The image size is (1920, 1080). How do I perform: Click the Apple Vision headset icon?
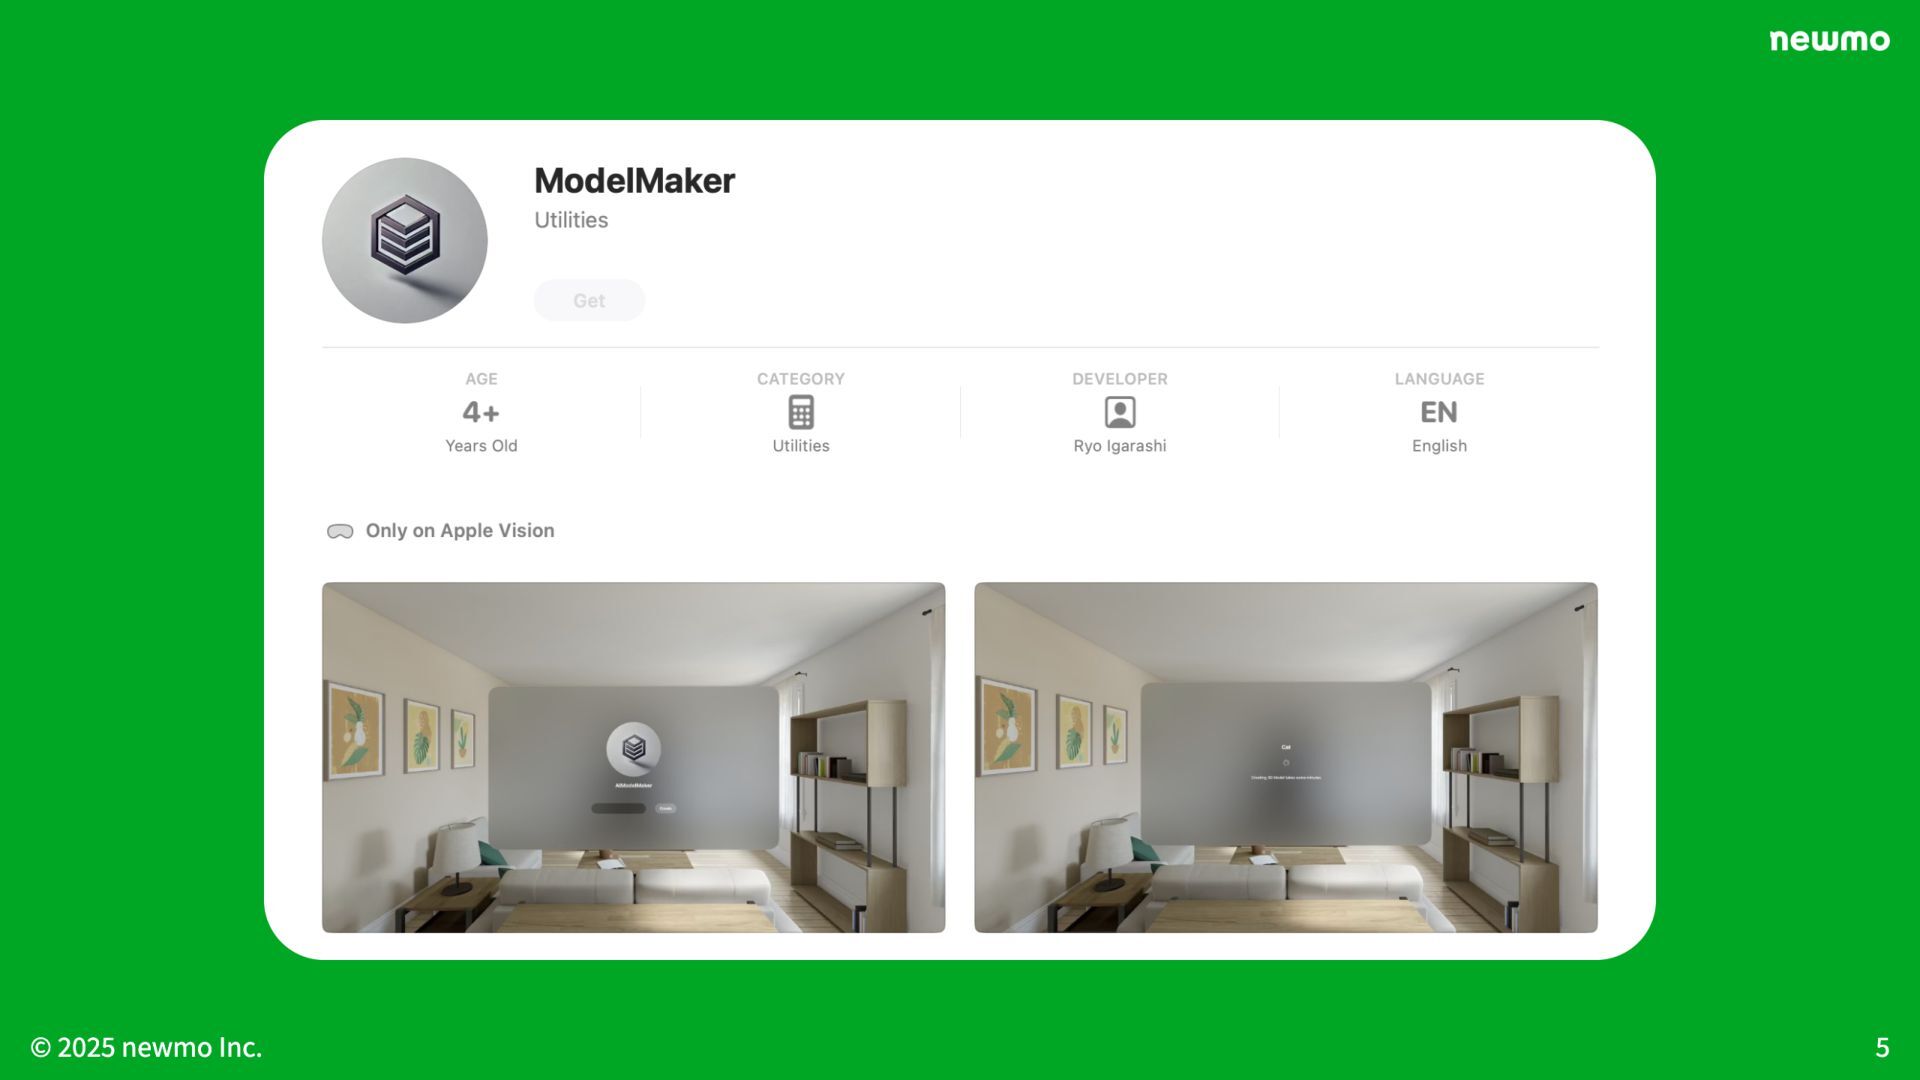tap(340, 531)
